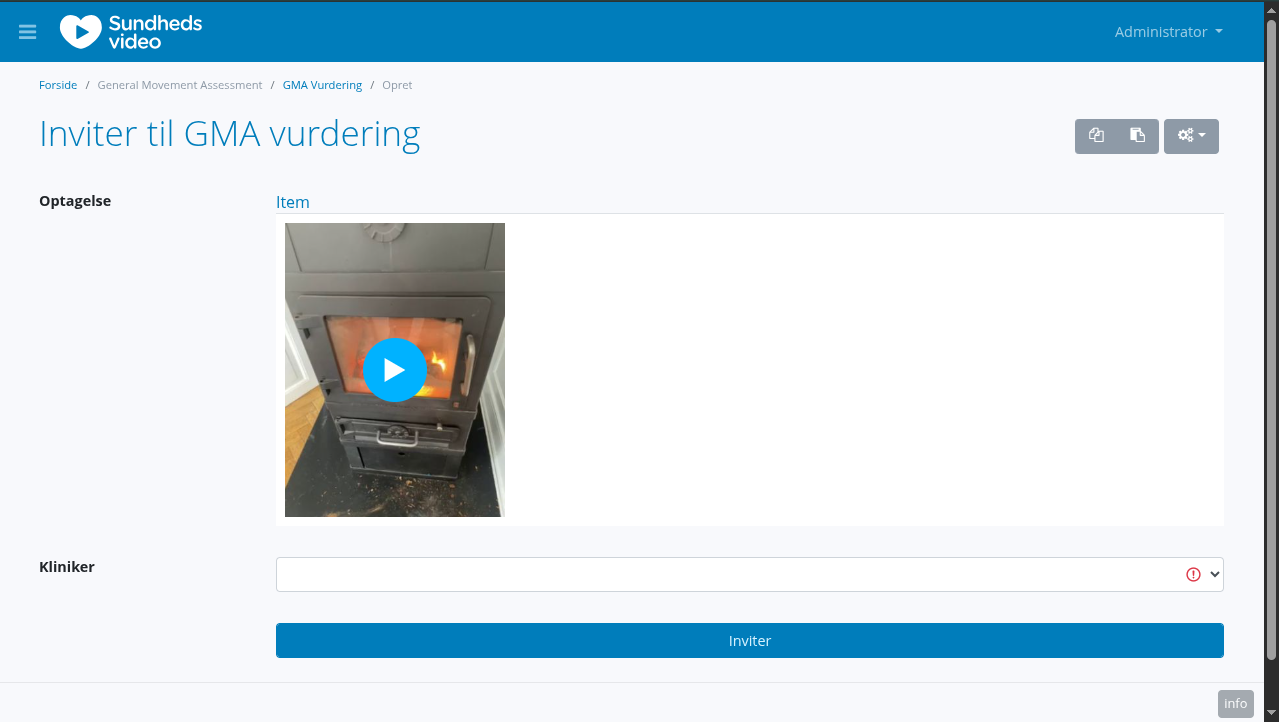The height and width of the screenshot is (722, 1279).
Task: Click the info button at bottom right
Action: [1236, 704]
